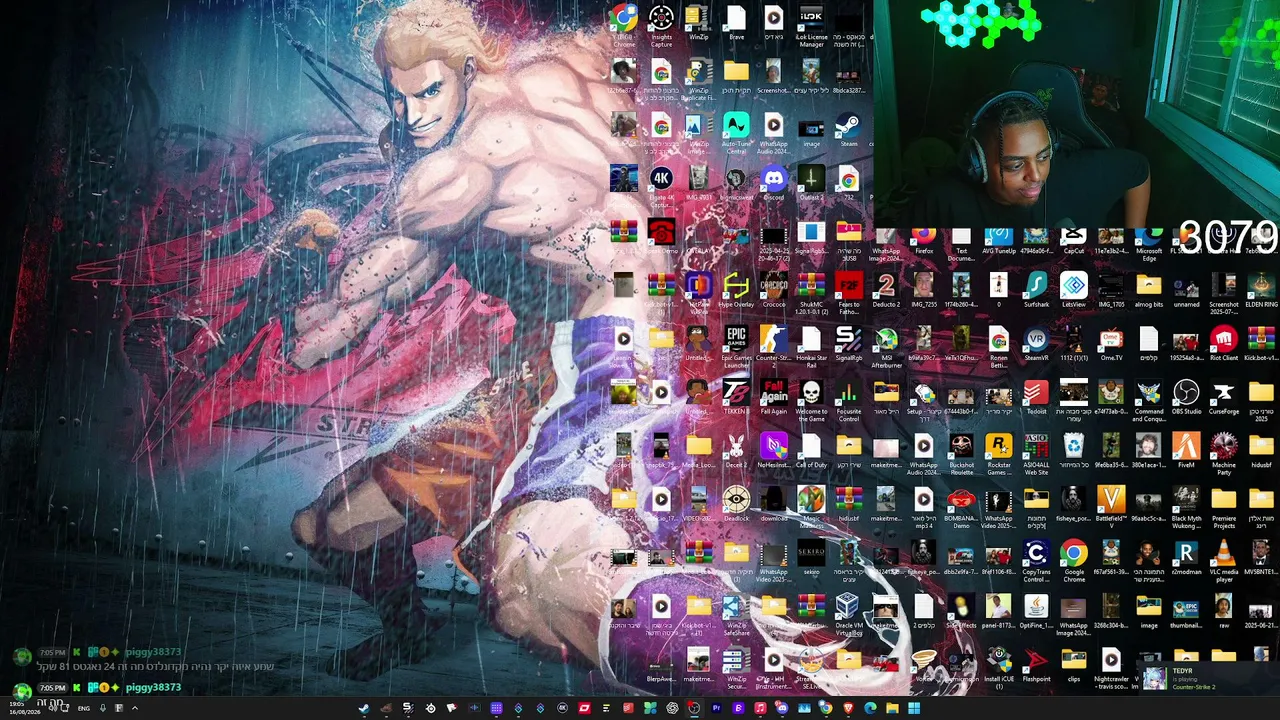Launch the iLok License Manager shortcut

pyautogui.click(x=811, y=25)
